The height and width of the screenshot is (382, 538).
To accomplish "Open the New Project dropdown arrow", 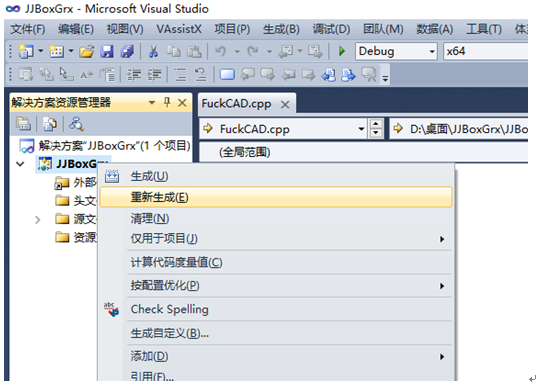I will coord(40,51).
